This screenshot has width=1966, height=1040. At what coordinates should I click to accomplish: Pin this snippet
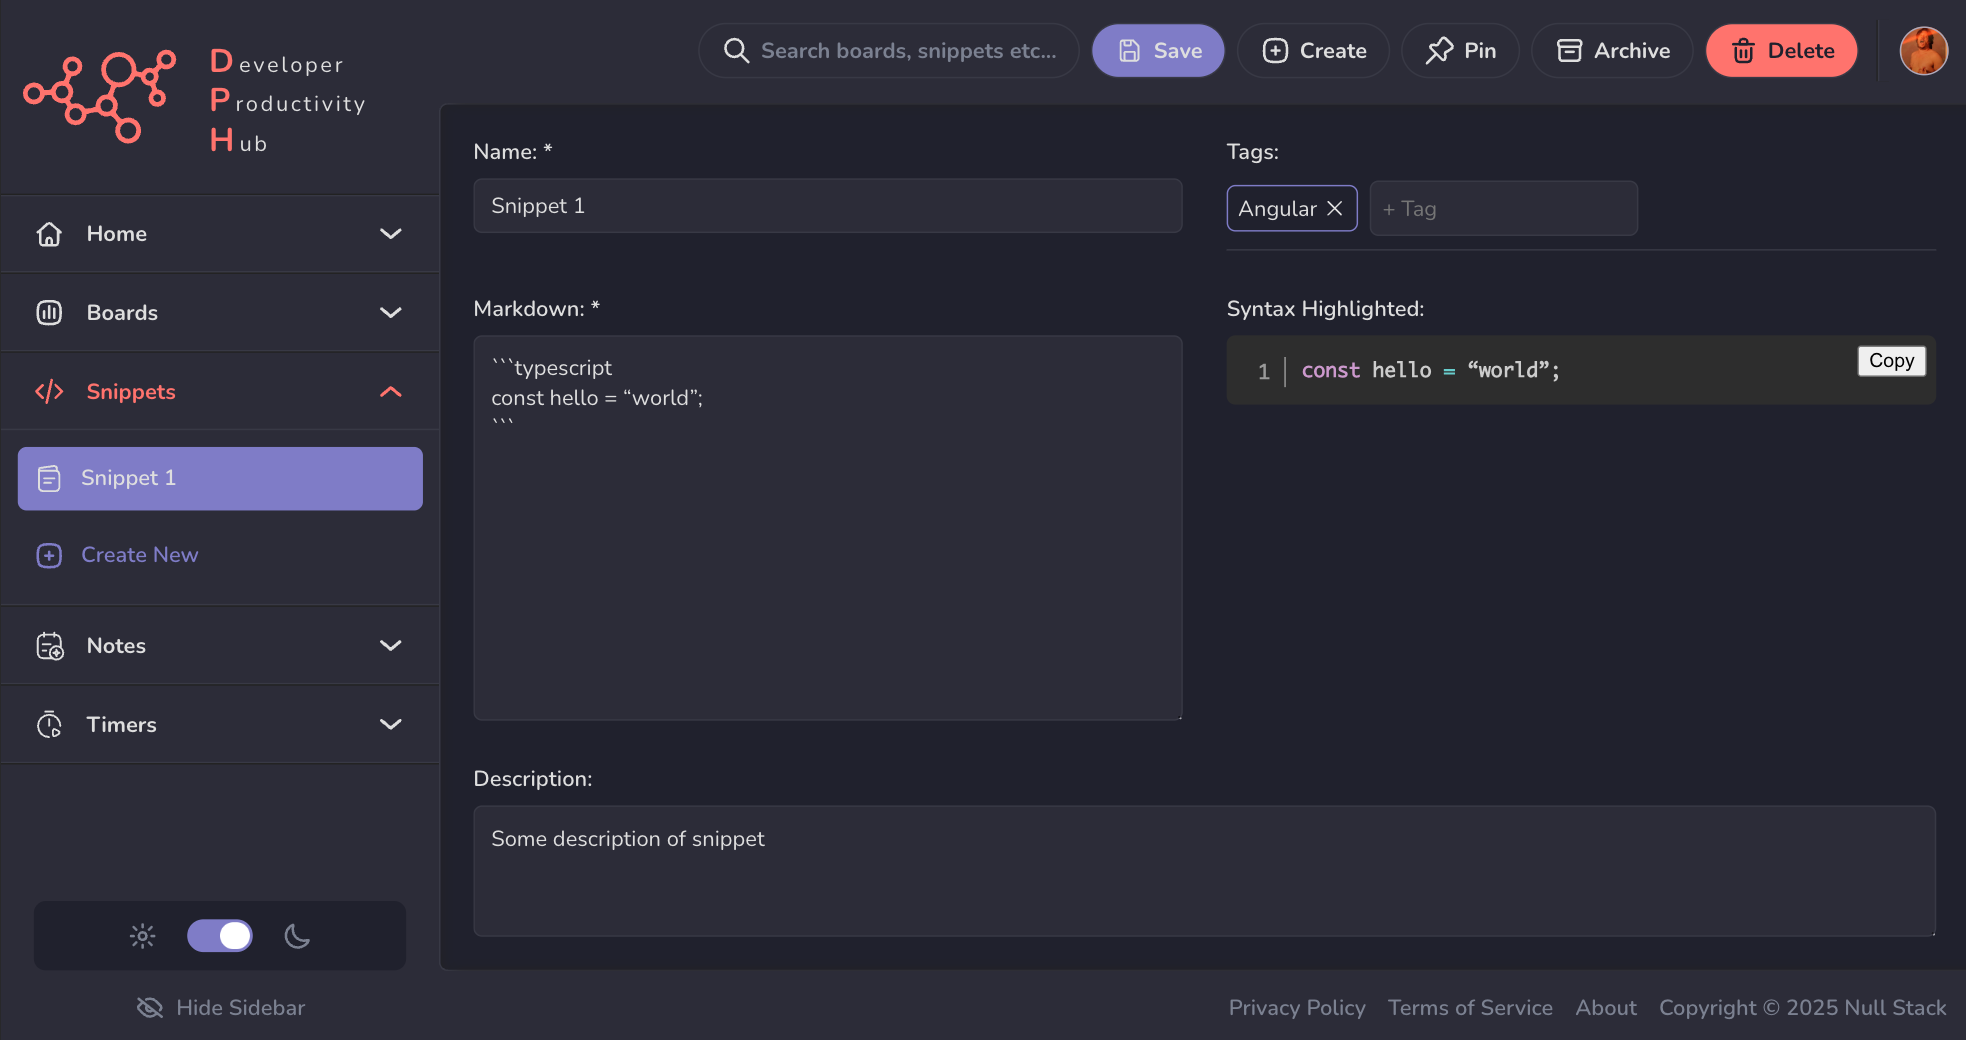(1460, 50)
